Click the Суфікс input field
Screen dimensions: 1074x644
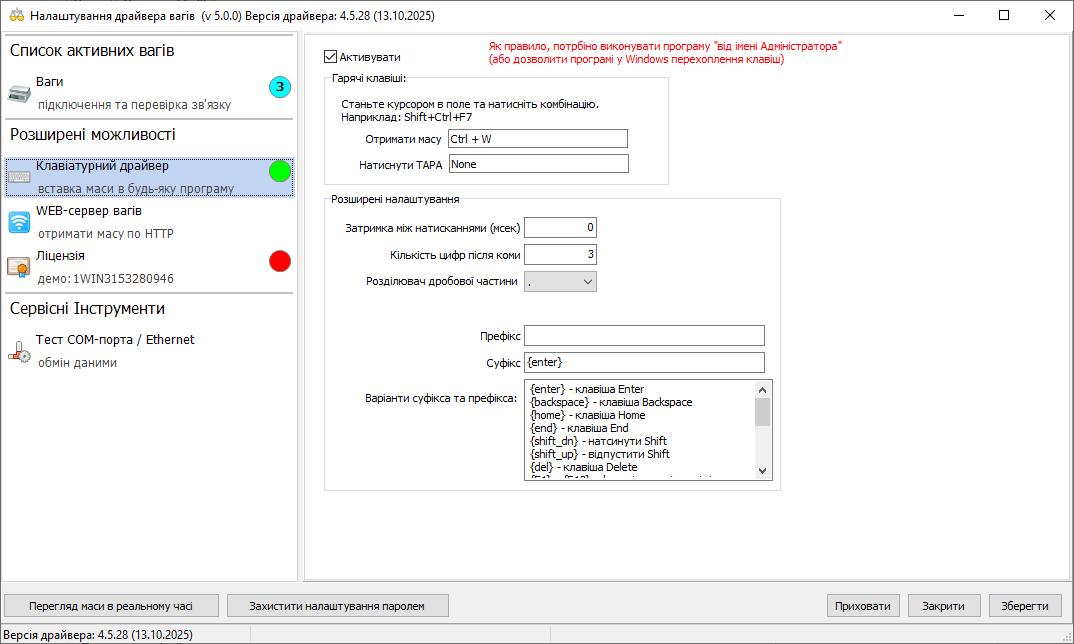(644, 362)
